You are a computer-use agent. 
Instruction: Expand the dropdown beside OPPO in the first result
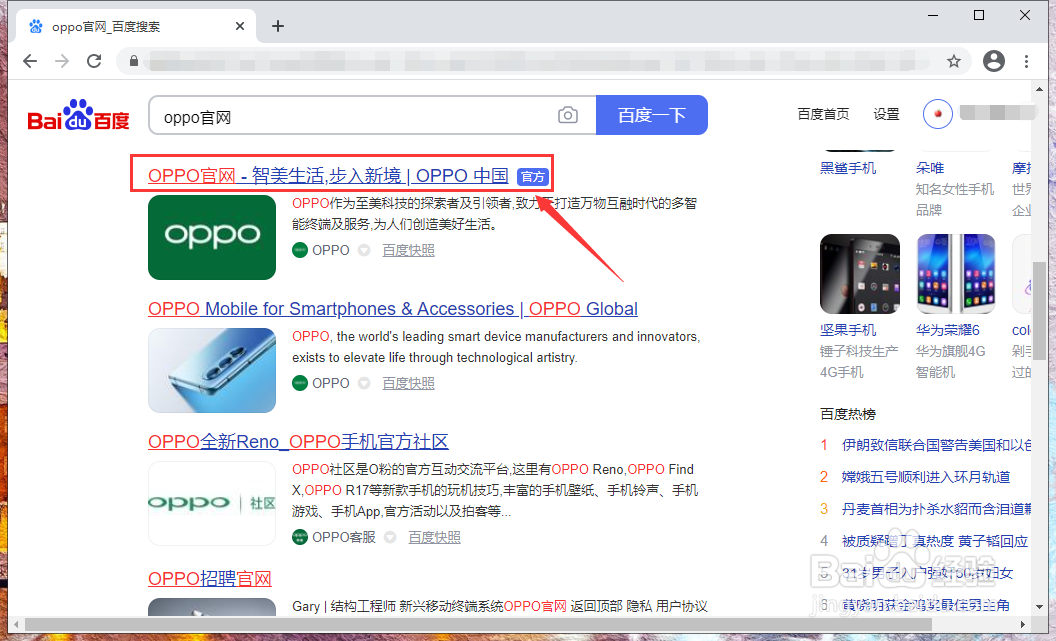point(364,250)
